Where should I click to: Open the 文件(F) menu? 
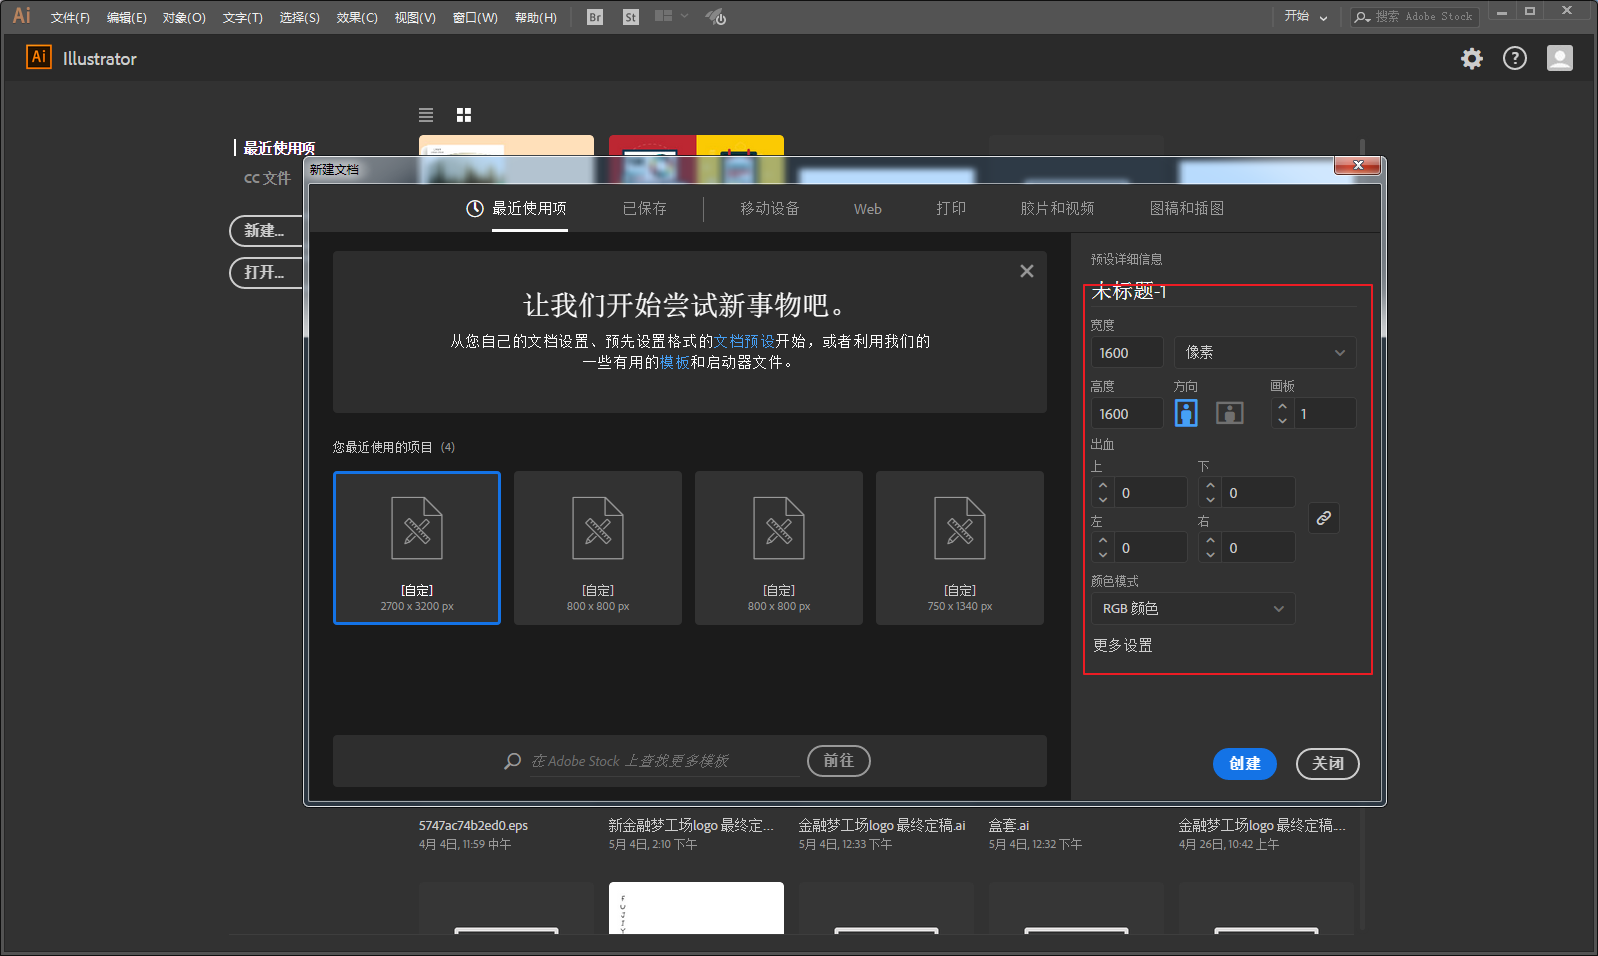tap(70, 17)
